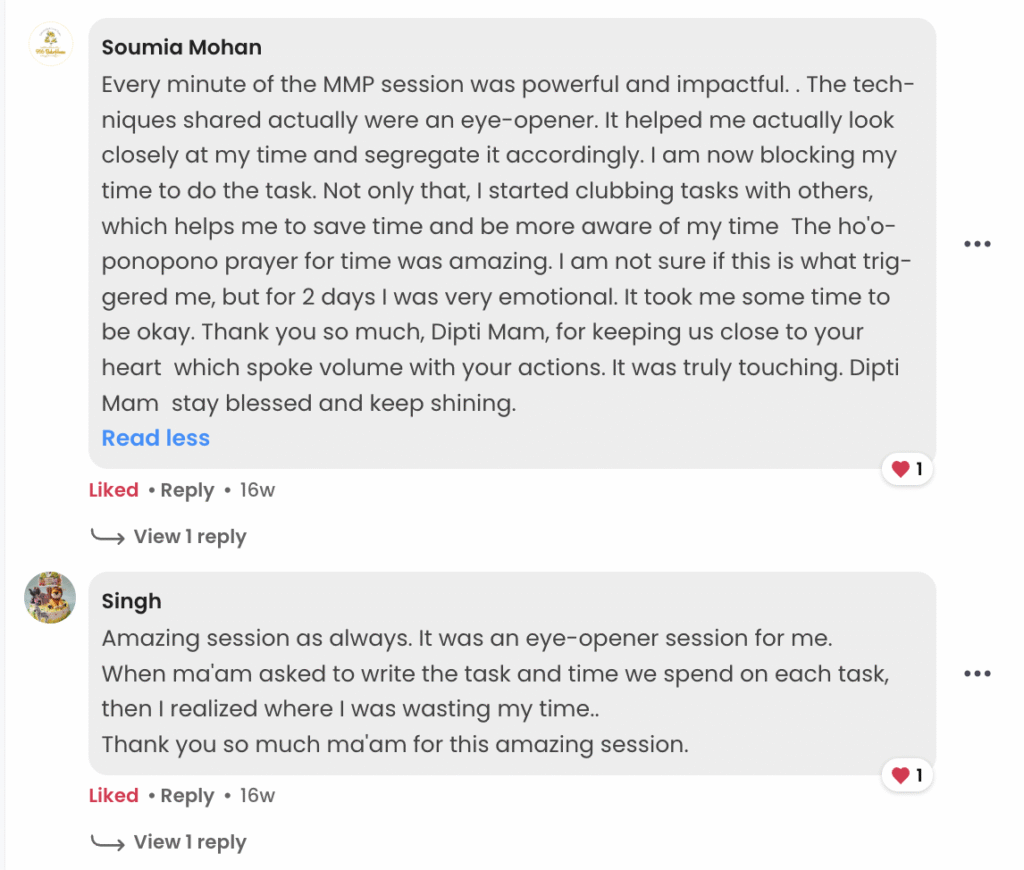
Task: Click 16w timestamp on Soumia's comment
Action: (257, 490)
